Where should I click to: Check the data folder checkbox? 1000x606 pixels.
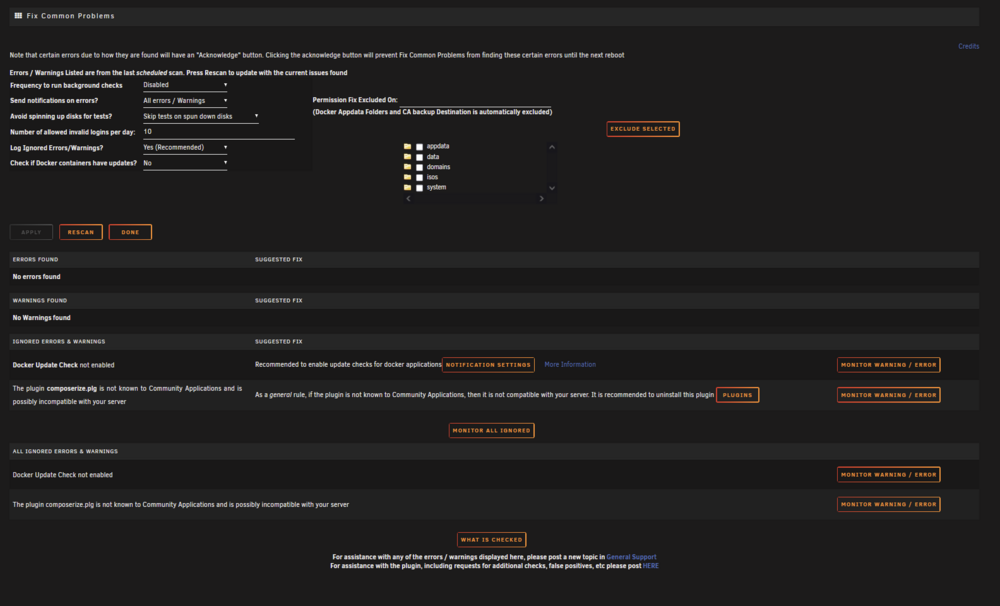(x=420, y=157)
